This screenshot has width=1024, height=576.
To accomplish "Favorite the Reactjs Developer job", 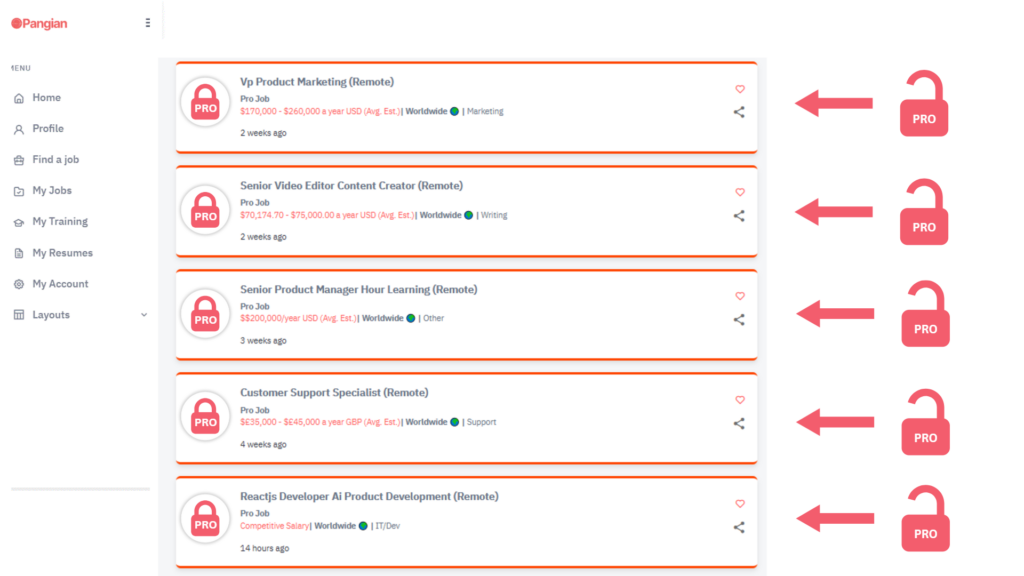I will pos(740,504).
